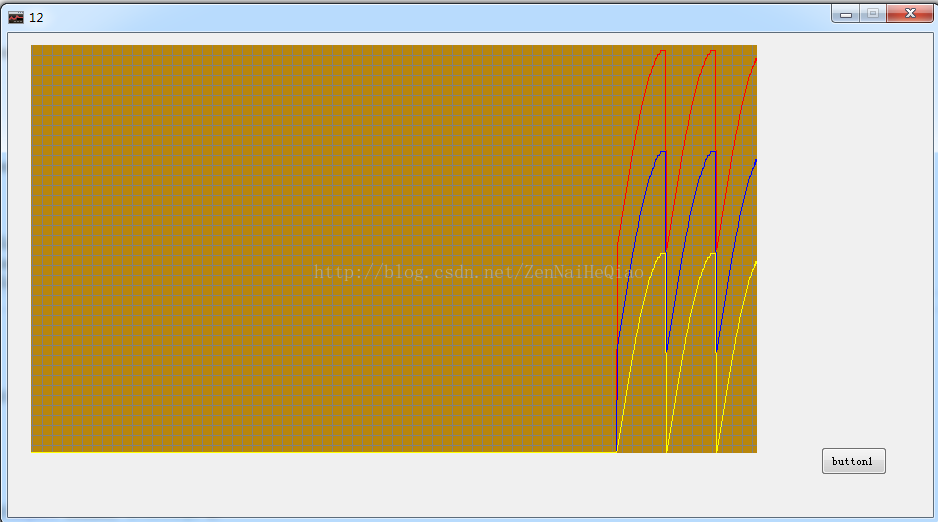Click the waveform app icon in title bar

[16, 17]
